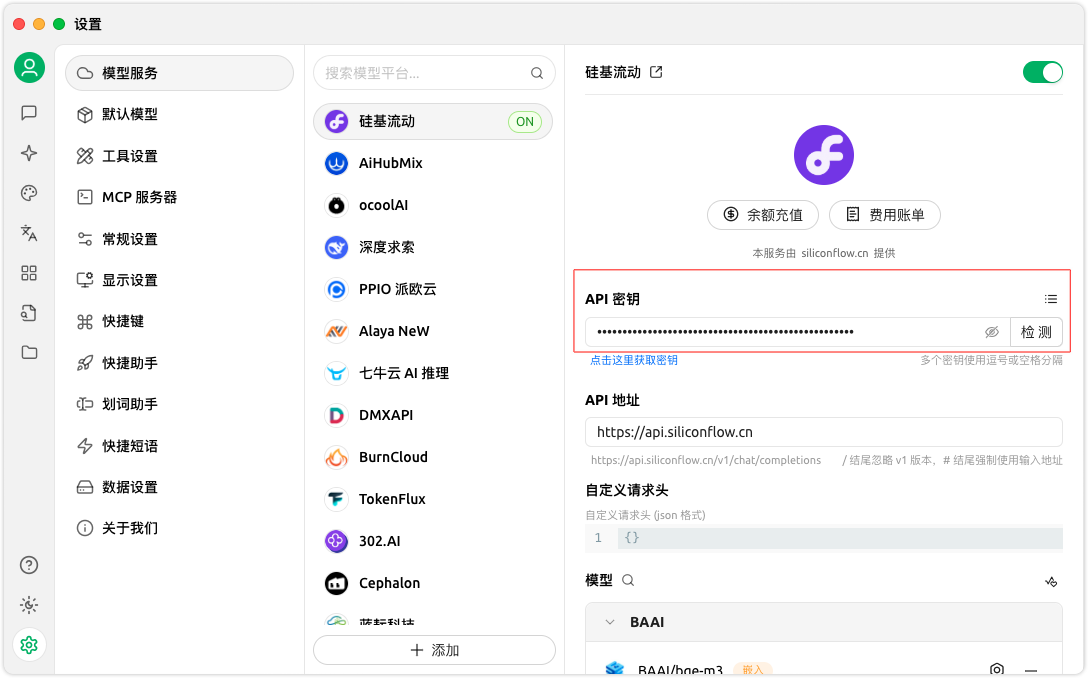The height and width of the screenshot is (678, 1088).
Task: Open the help question mark icon
Action: (x=29, y=565)
